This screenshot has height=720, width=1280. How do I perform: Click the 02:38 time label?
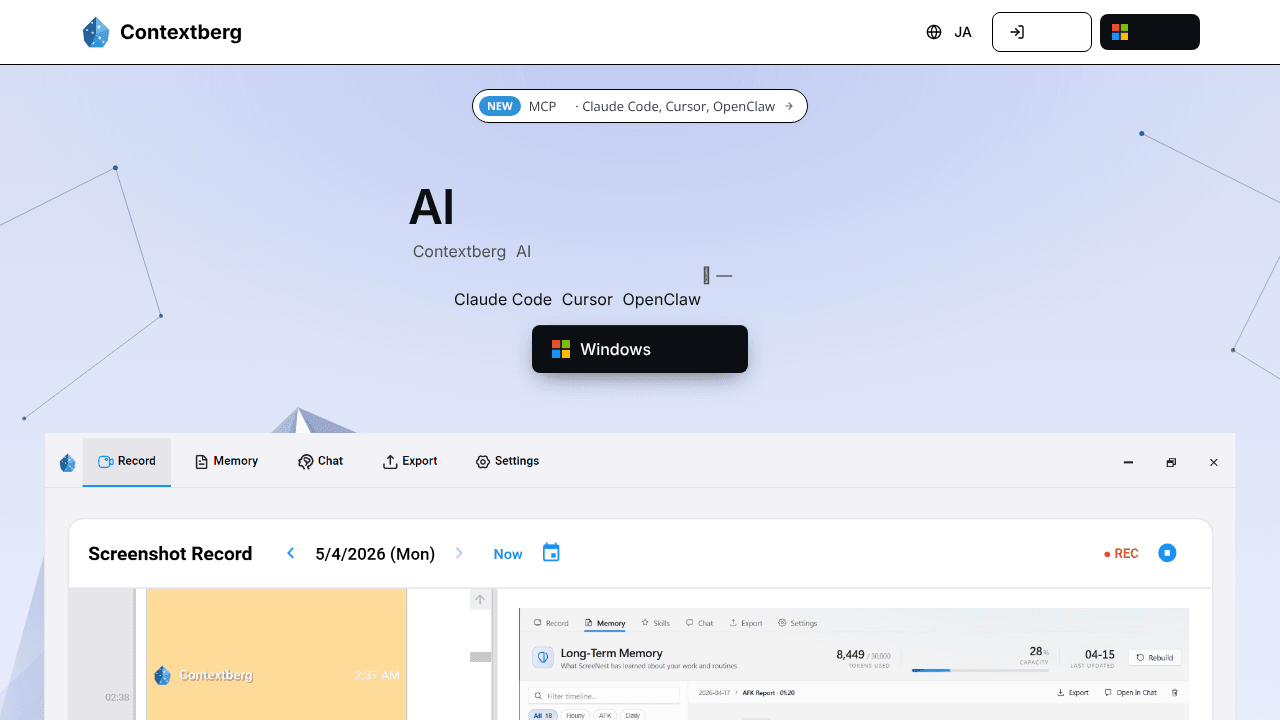click(x=117, y=697)
